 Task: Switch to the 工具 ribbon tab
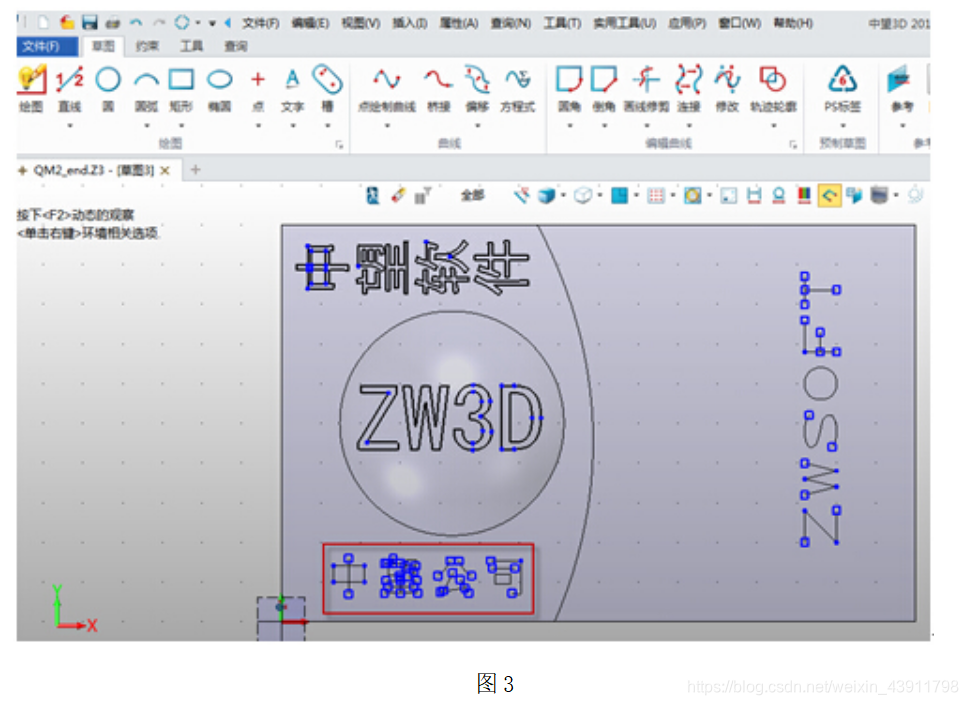[191, 46]
